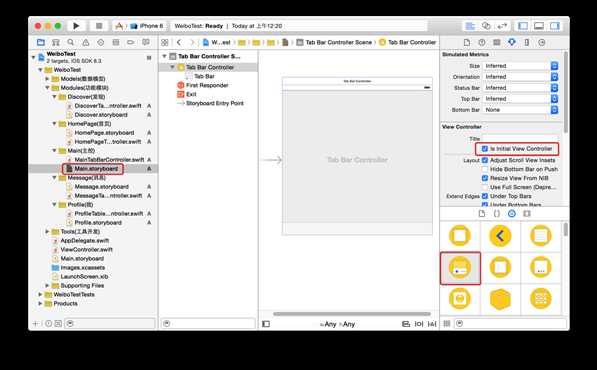The image size is (597, 370).
Task: Run the project with the Play button
Action: (x=76, y=26)
